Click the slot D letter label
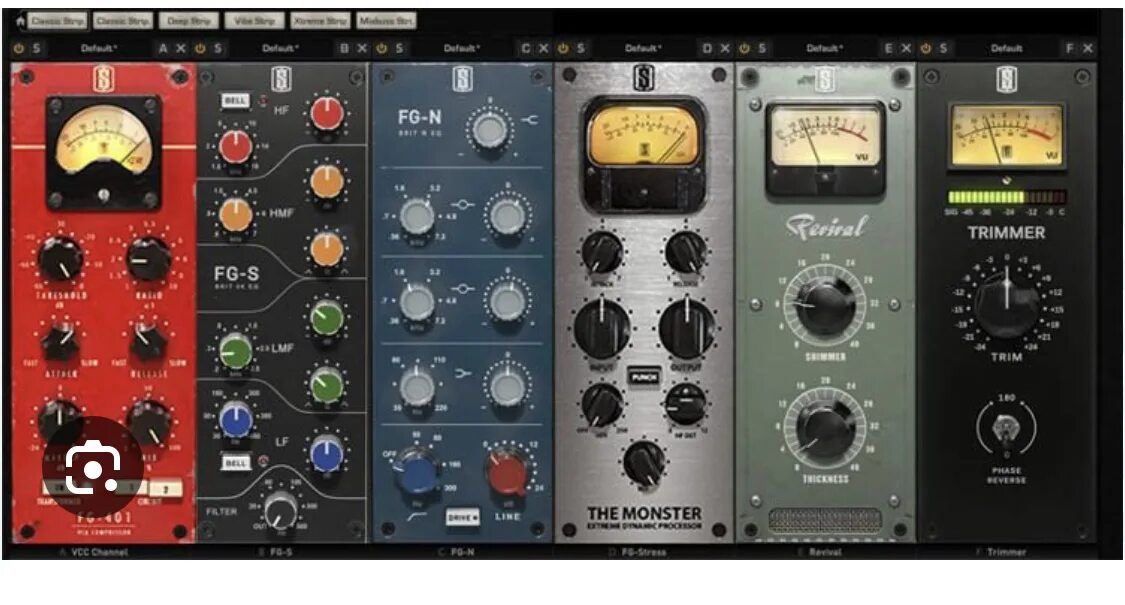 pyautogui.click(x=707, y=49)
